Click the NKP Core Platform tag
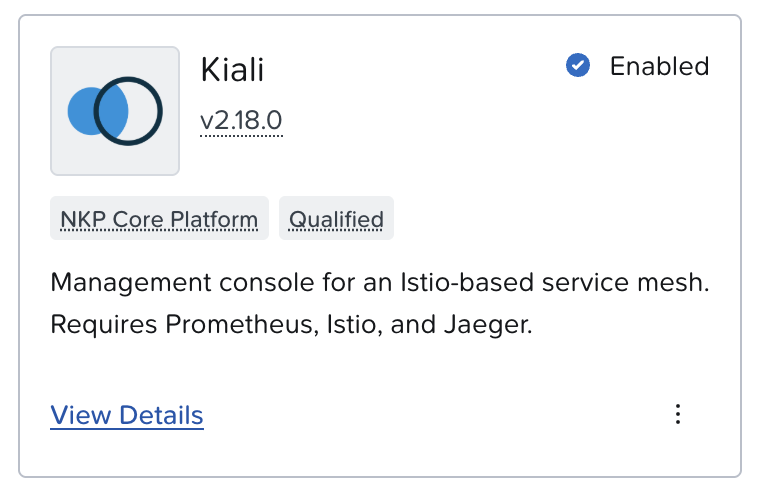The height and width of the screenshot is (494, 758). [x=159, y=219]
